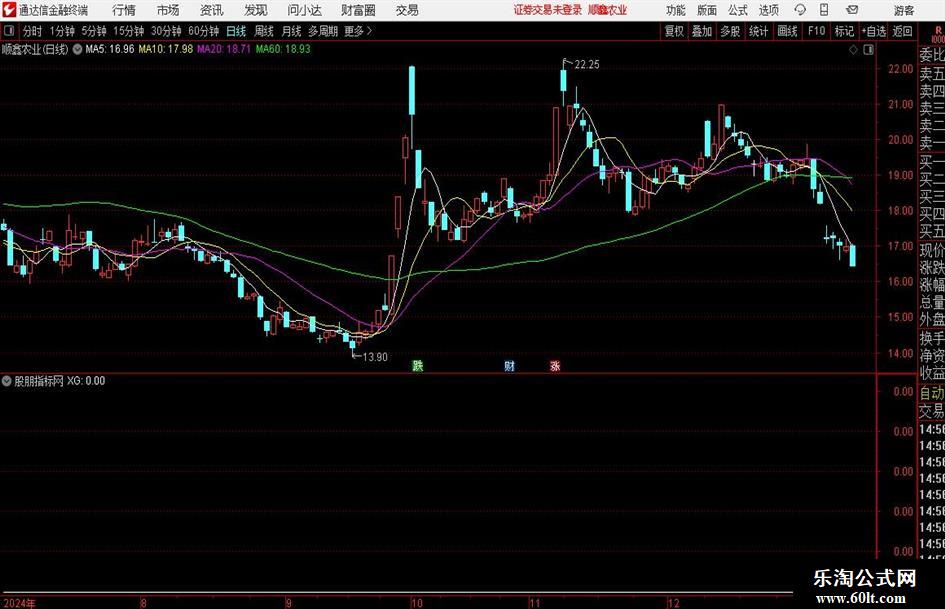Screen dimensions: 945x609
Task: Click the 标记 mark button
Action: pyautogui.click(x=844, y=31)
